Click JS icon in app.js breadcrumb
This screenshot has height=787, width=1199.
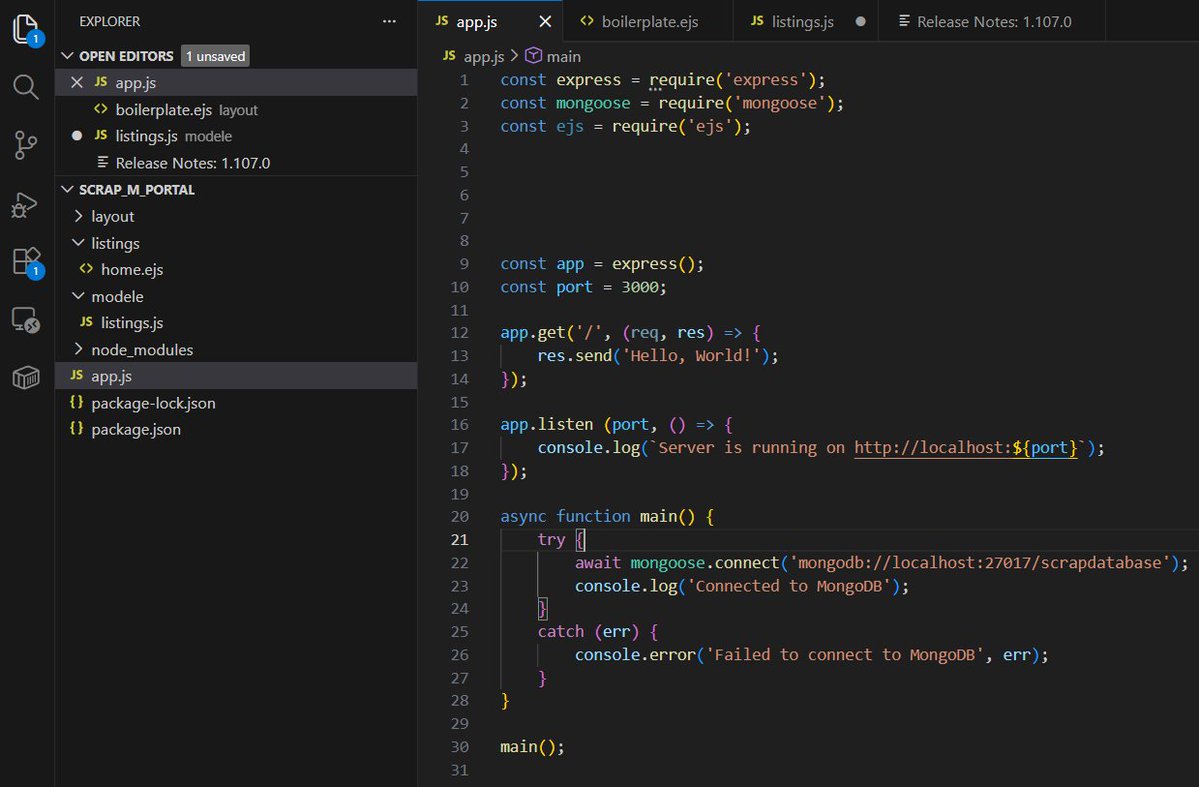pyautogui.click(x=450, y=56)
